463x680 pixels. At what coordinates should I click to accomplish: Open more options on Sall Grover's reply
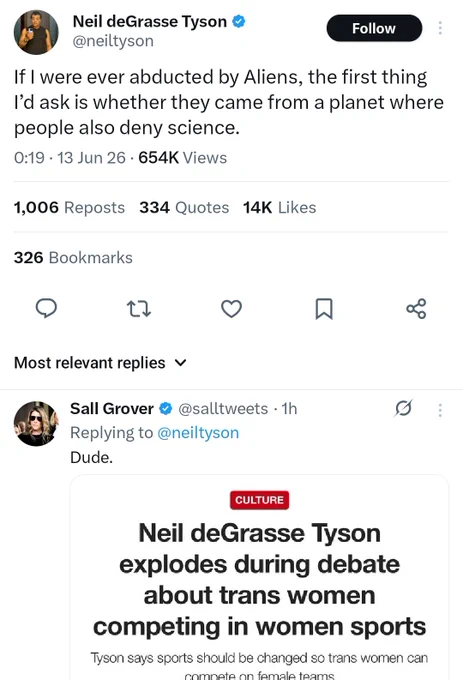(x=440, y=410)
